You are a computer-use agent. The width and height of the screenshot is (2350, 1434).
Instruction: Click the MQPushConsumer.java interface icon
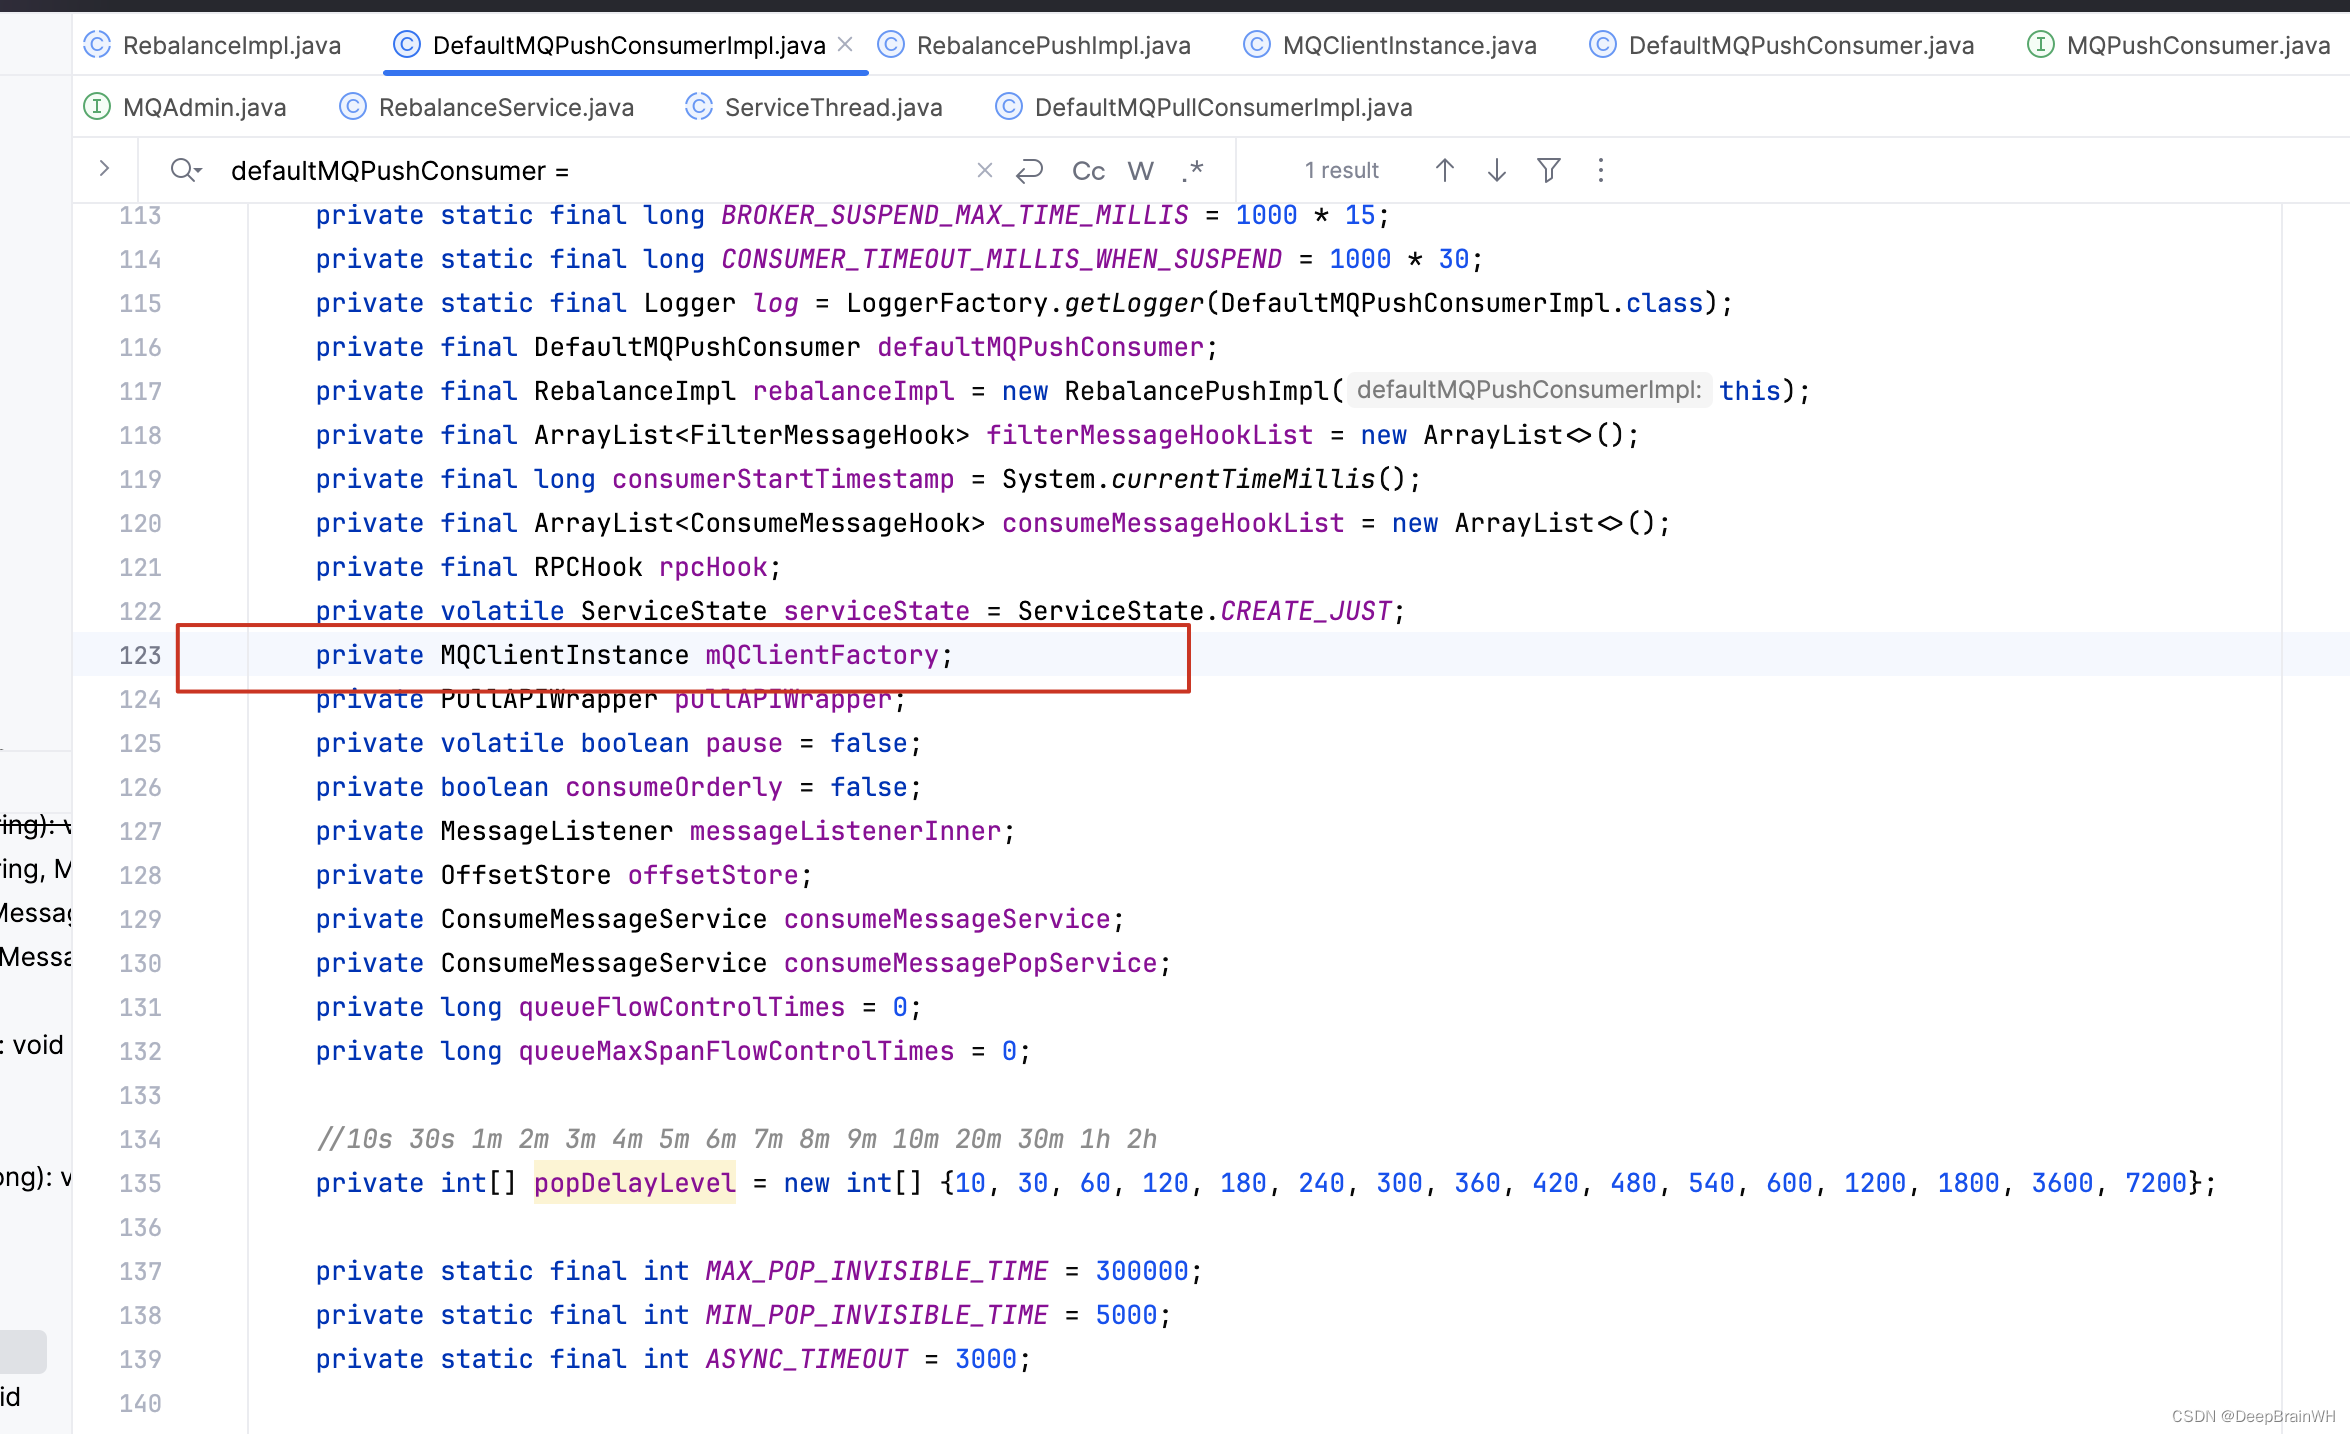[x=2041, y=45]
